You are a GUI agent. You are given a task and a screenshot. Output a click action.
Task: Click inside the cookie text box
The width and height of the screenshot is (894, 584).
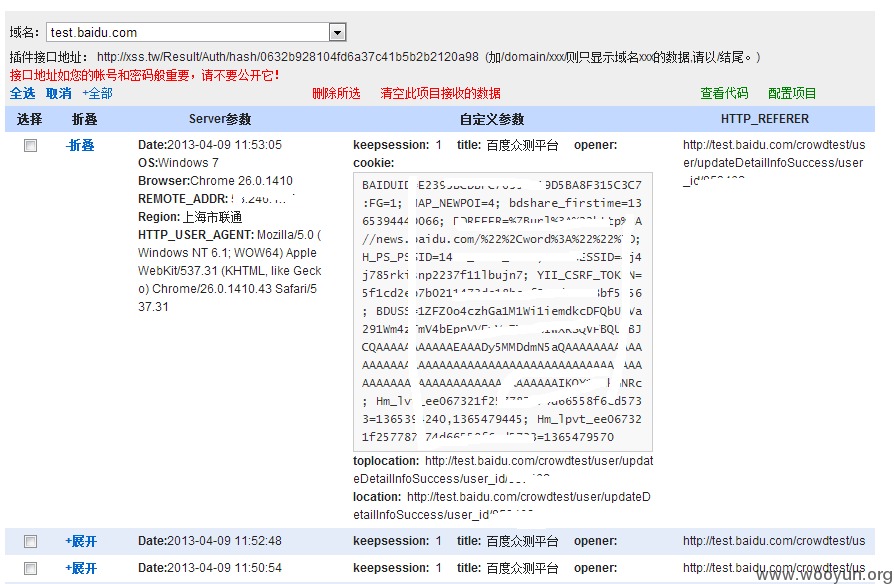[x=503, y=311]
